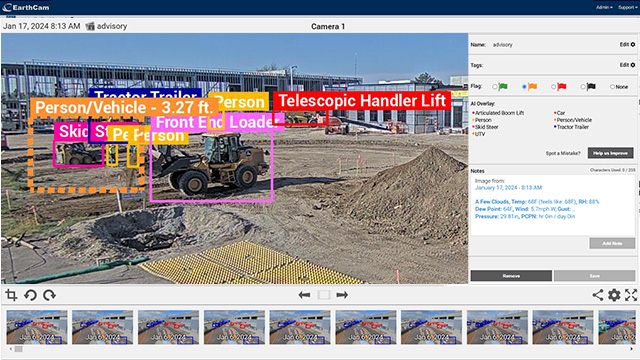Open the settings gear icon
Image resolution: width=640 pixels, height=360 pixels.
[x=614, y=295]
